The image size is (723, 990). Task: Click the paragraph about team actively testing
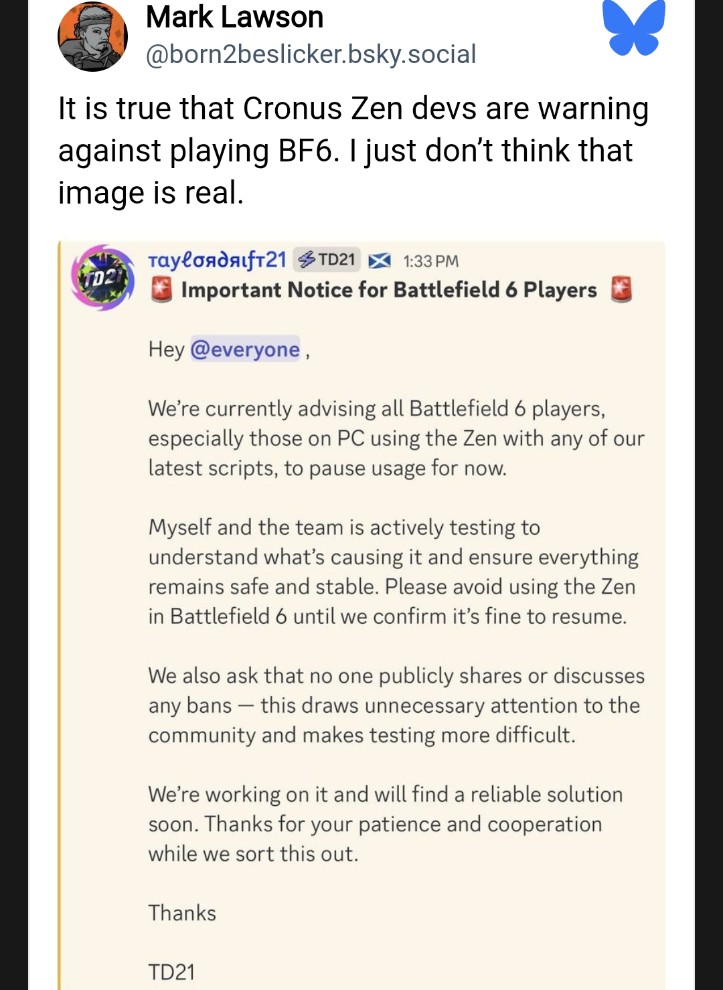393,571
